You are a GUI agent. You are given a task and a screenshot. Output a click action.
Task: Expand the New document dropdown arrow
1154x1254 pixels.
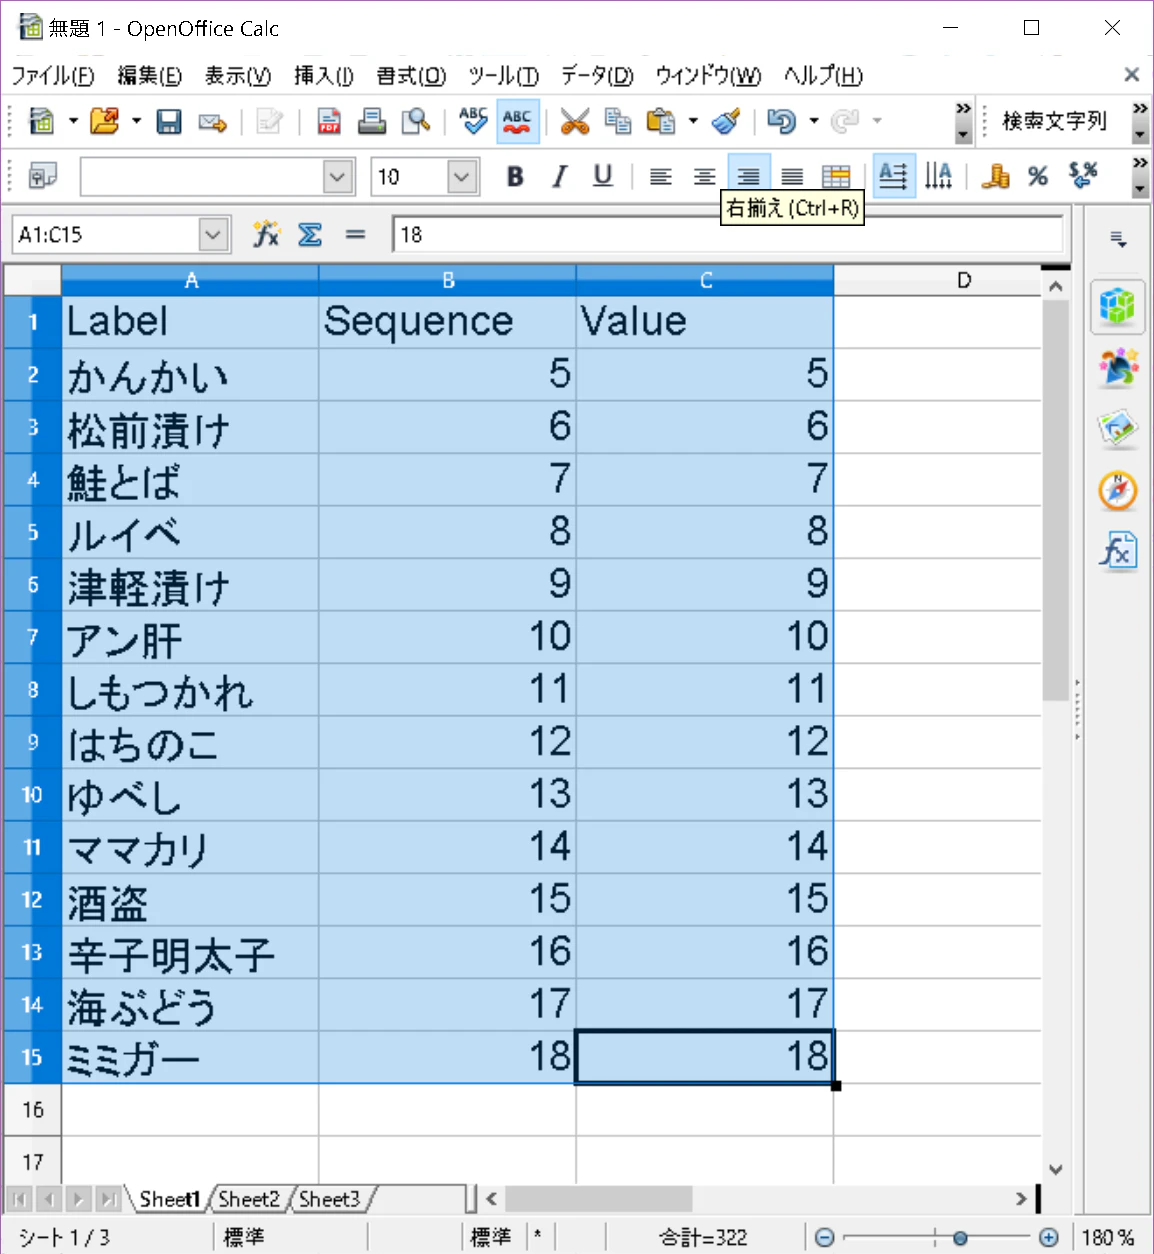pyautogui.click(x=73, y=122)
